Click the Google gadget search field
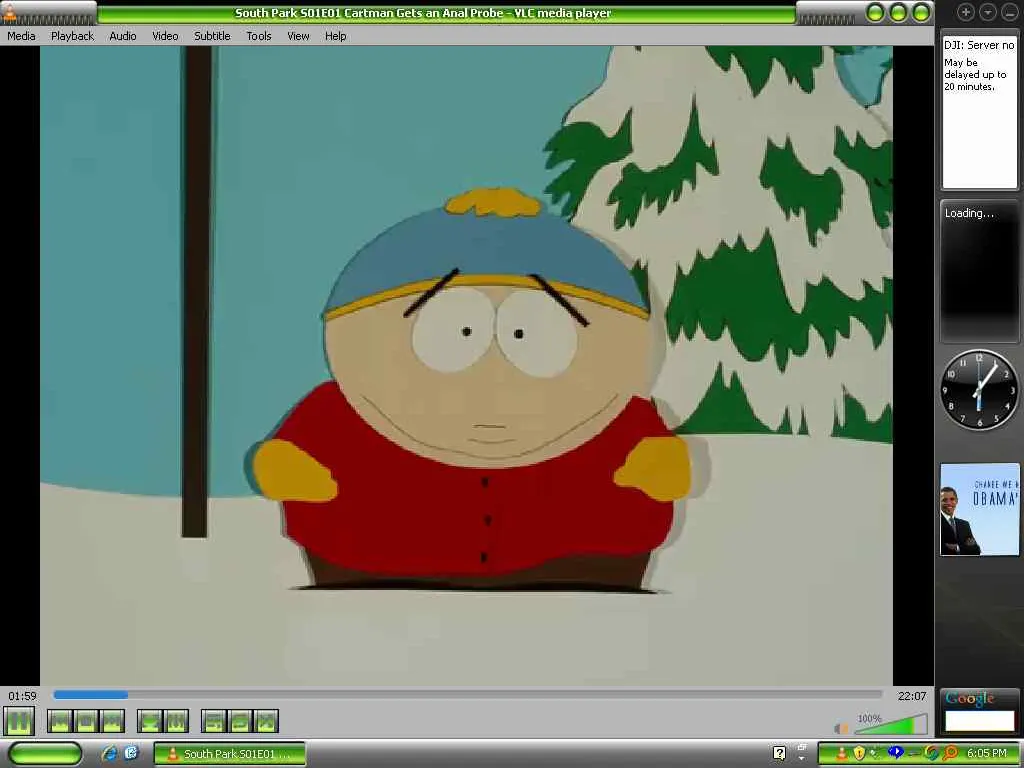This screenshot has width=1024, height=768. click(980, 721)
